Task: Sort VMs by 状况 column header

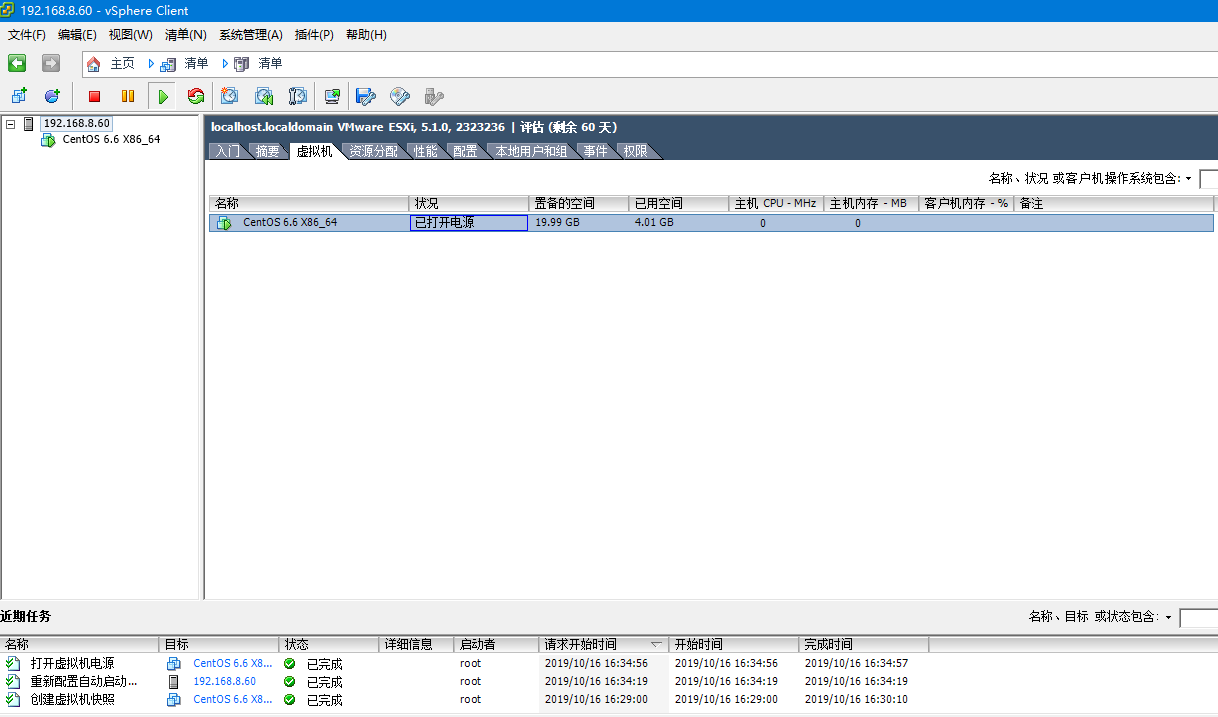Action: (x=469, y=203)
